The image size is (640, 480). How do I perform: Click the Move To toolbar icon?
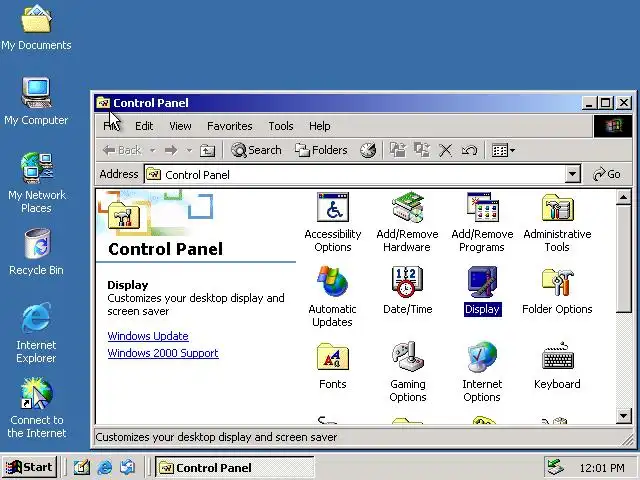pos(398,151)
